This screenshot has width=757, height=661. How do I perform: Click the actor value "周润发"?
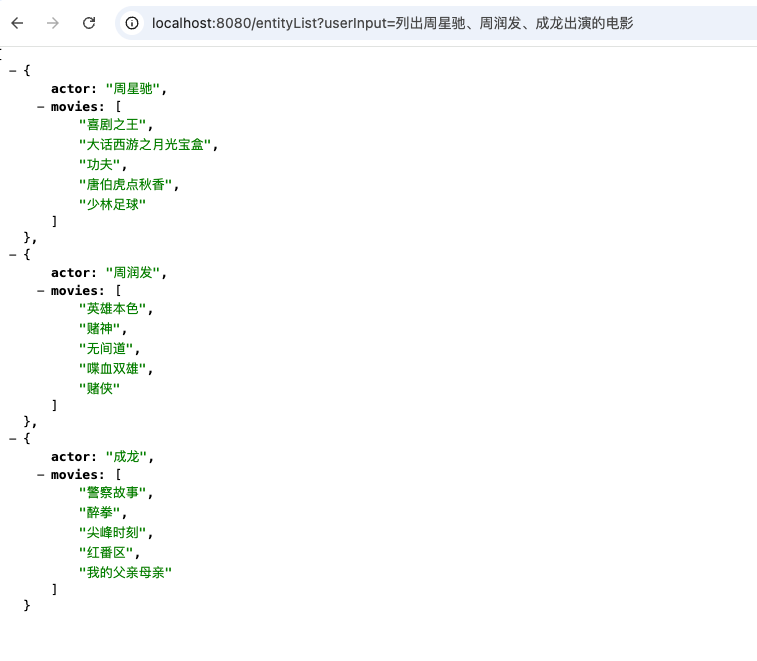(x=133, y=273)
